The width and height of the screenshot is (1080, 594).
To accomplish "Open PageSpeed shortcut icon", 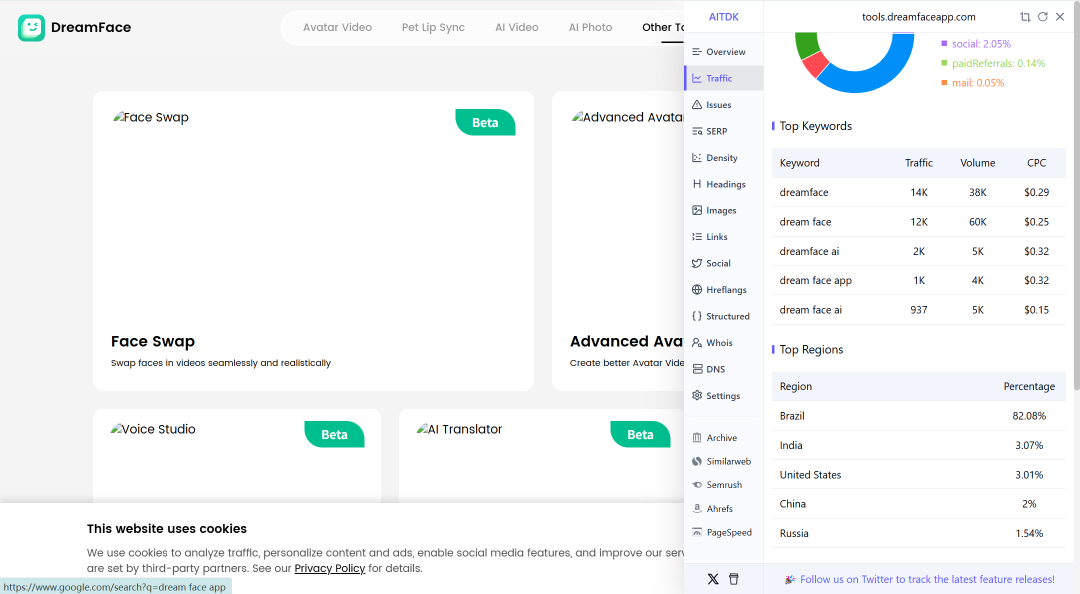I will (697, 532).
